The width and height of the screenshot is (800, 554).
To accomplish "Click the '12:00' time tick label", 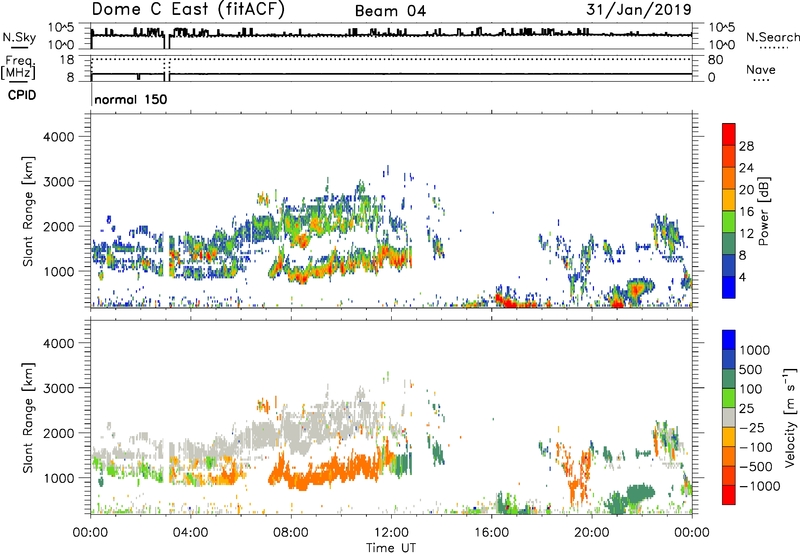I will click(391, 533).
